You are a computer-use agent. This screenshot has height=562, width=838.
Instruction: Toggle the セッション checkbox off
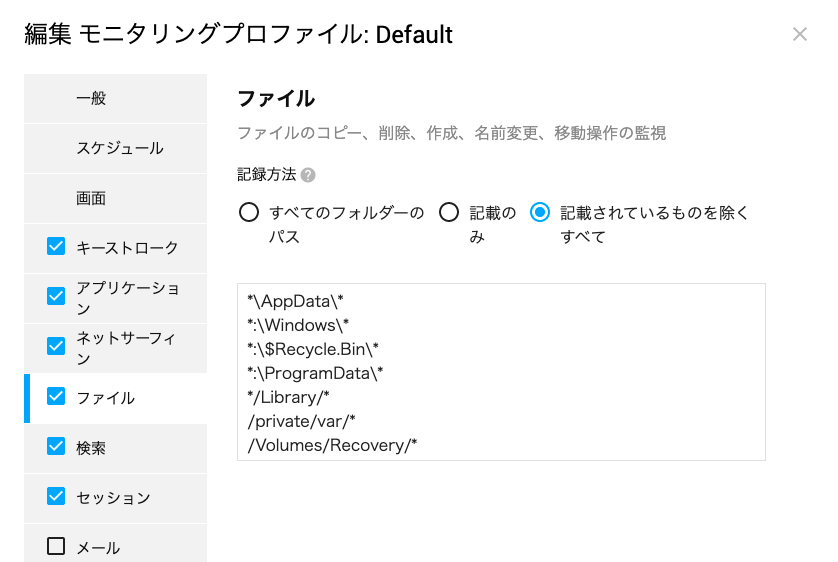coord(56,496)
